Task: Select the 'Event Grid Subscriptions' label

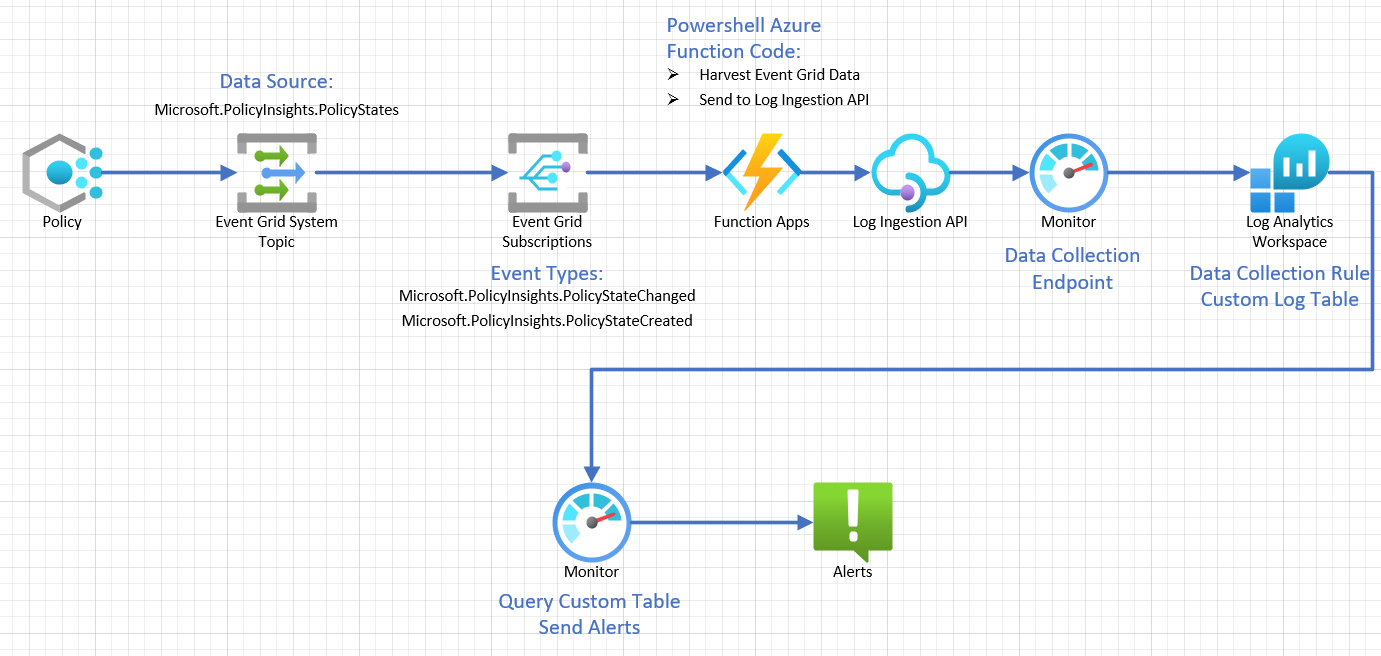Action: point(547,232)
